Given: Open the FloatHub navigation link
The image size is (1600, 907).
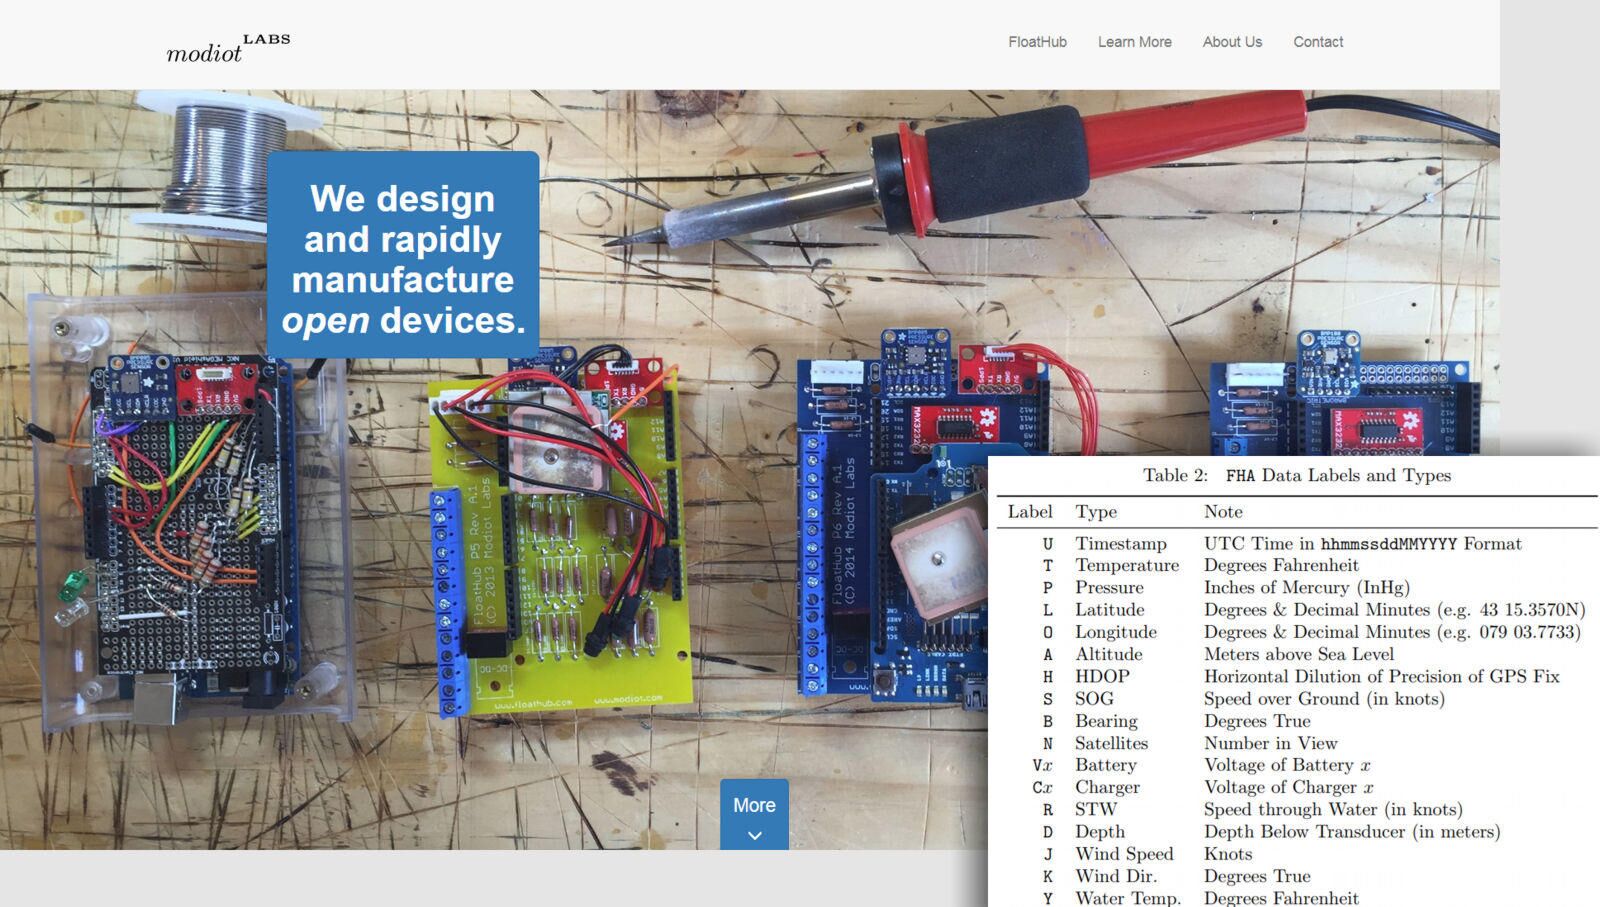Looking at the screenshot, I should (1037, 42).
